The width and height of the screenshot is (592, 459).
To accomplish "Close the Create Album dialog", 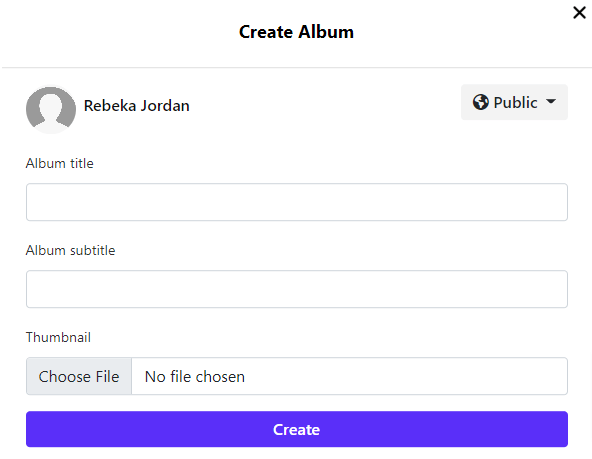I will 579,12.
